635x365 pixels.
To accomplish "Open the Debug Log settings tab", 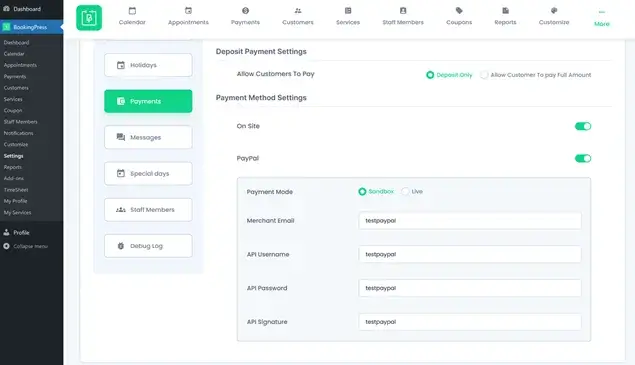I will [148, 246].
